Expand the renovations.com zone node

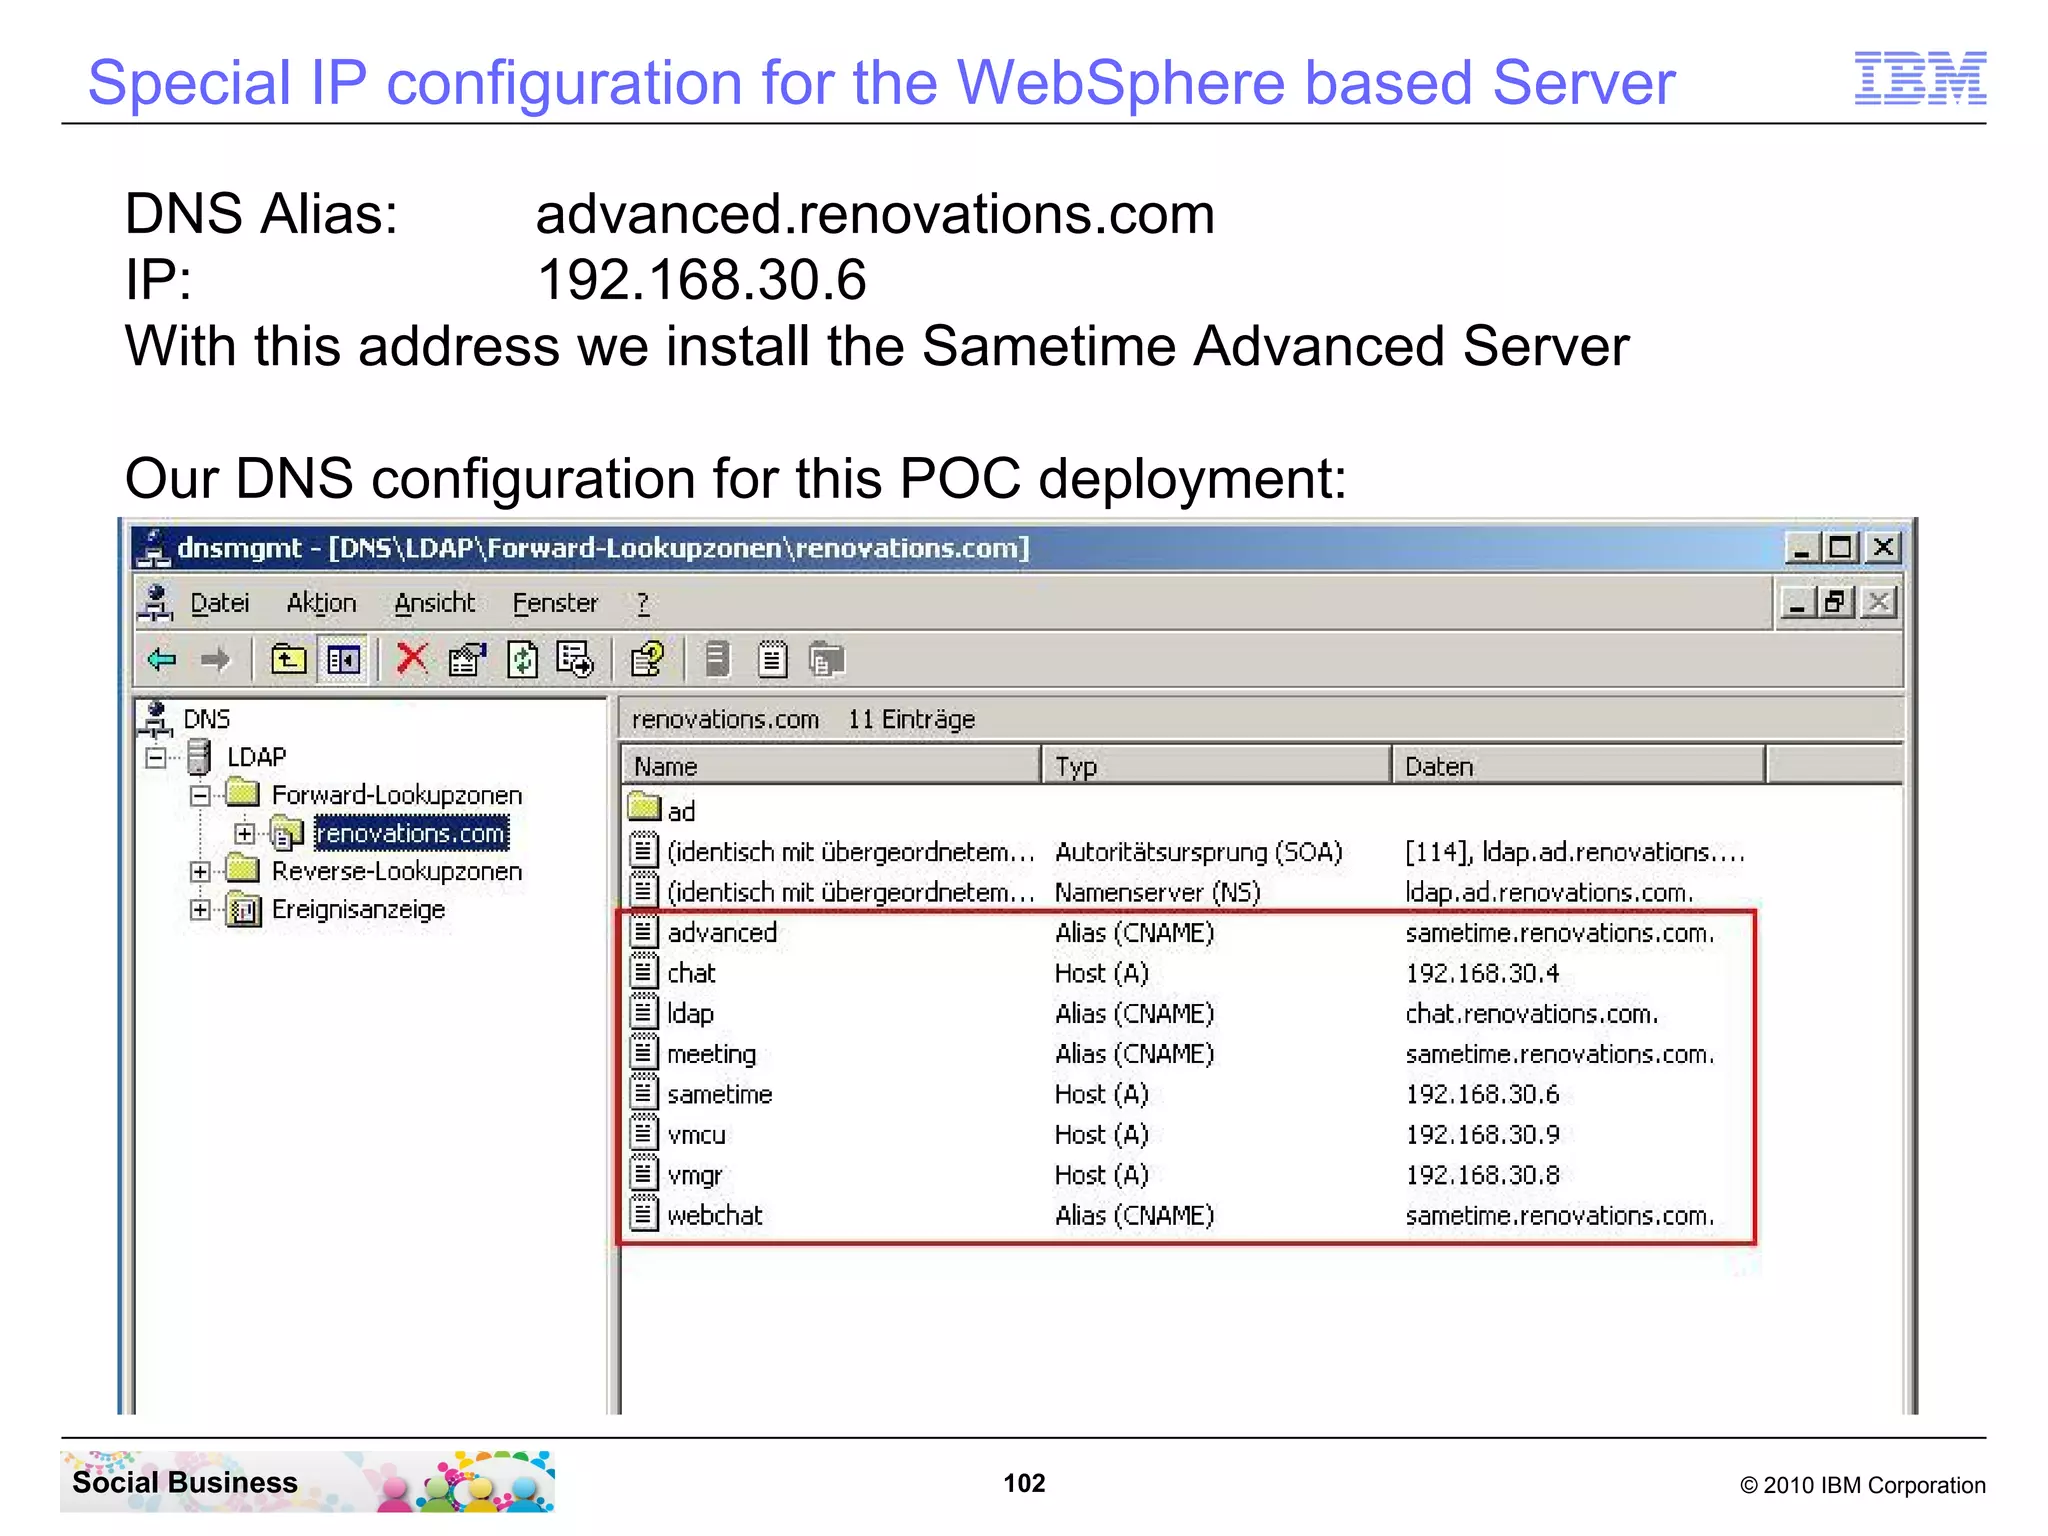click(244, 834)
